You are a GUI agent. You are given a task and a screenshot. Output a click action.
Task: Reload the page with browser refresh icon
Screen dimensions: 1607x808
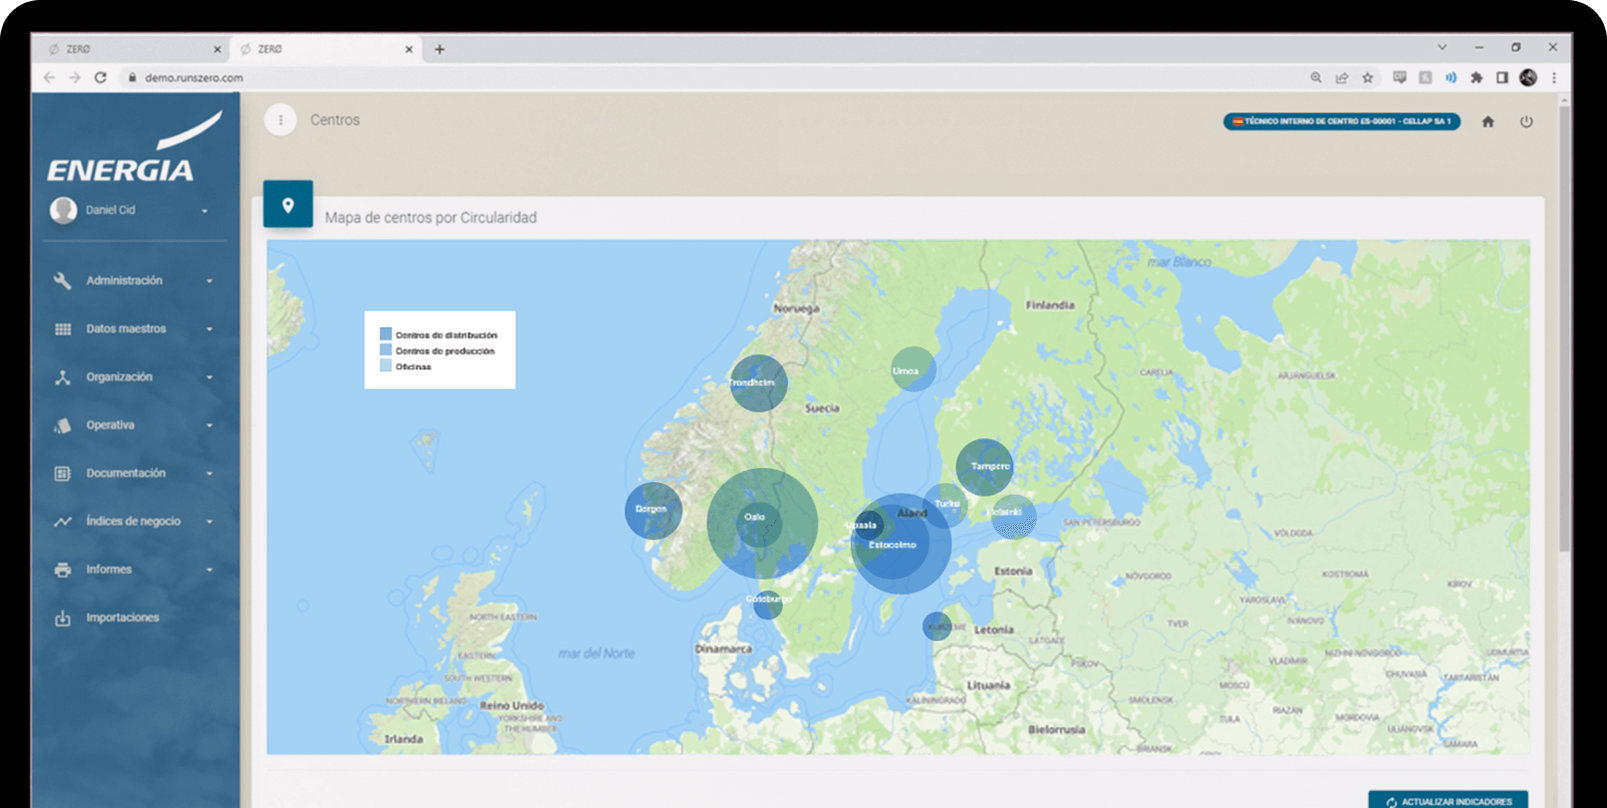point(100,78)
